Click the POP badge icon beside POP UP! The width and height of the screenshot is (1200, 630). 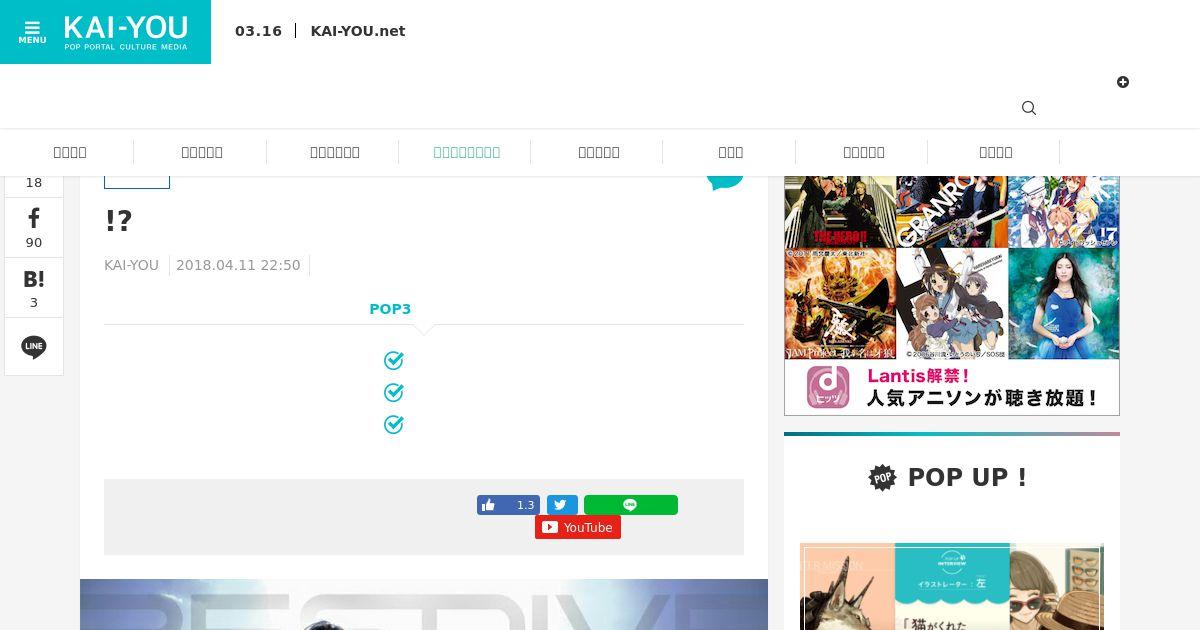point(883,478)
